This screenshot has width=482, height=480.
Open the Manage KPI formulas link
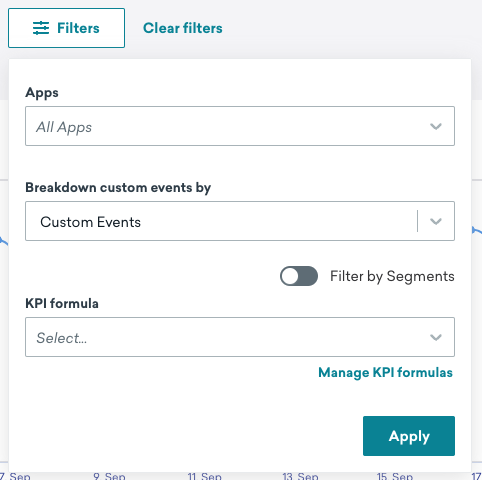click(x=385, y=373)
